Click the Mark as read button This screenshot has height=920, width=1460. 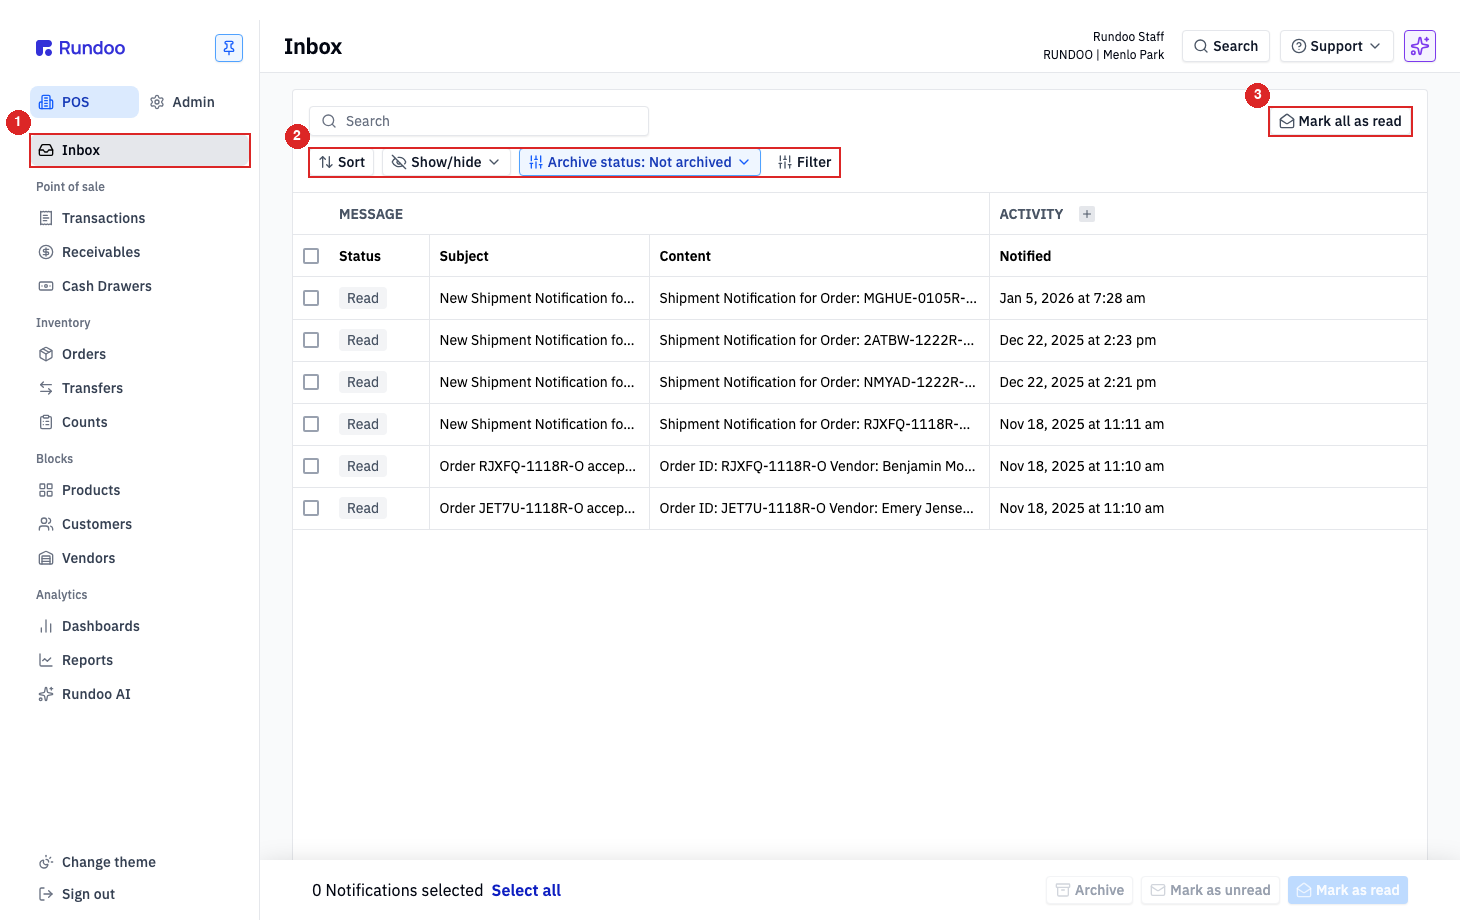(1348, 890)
